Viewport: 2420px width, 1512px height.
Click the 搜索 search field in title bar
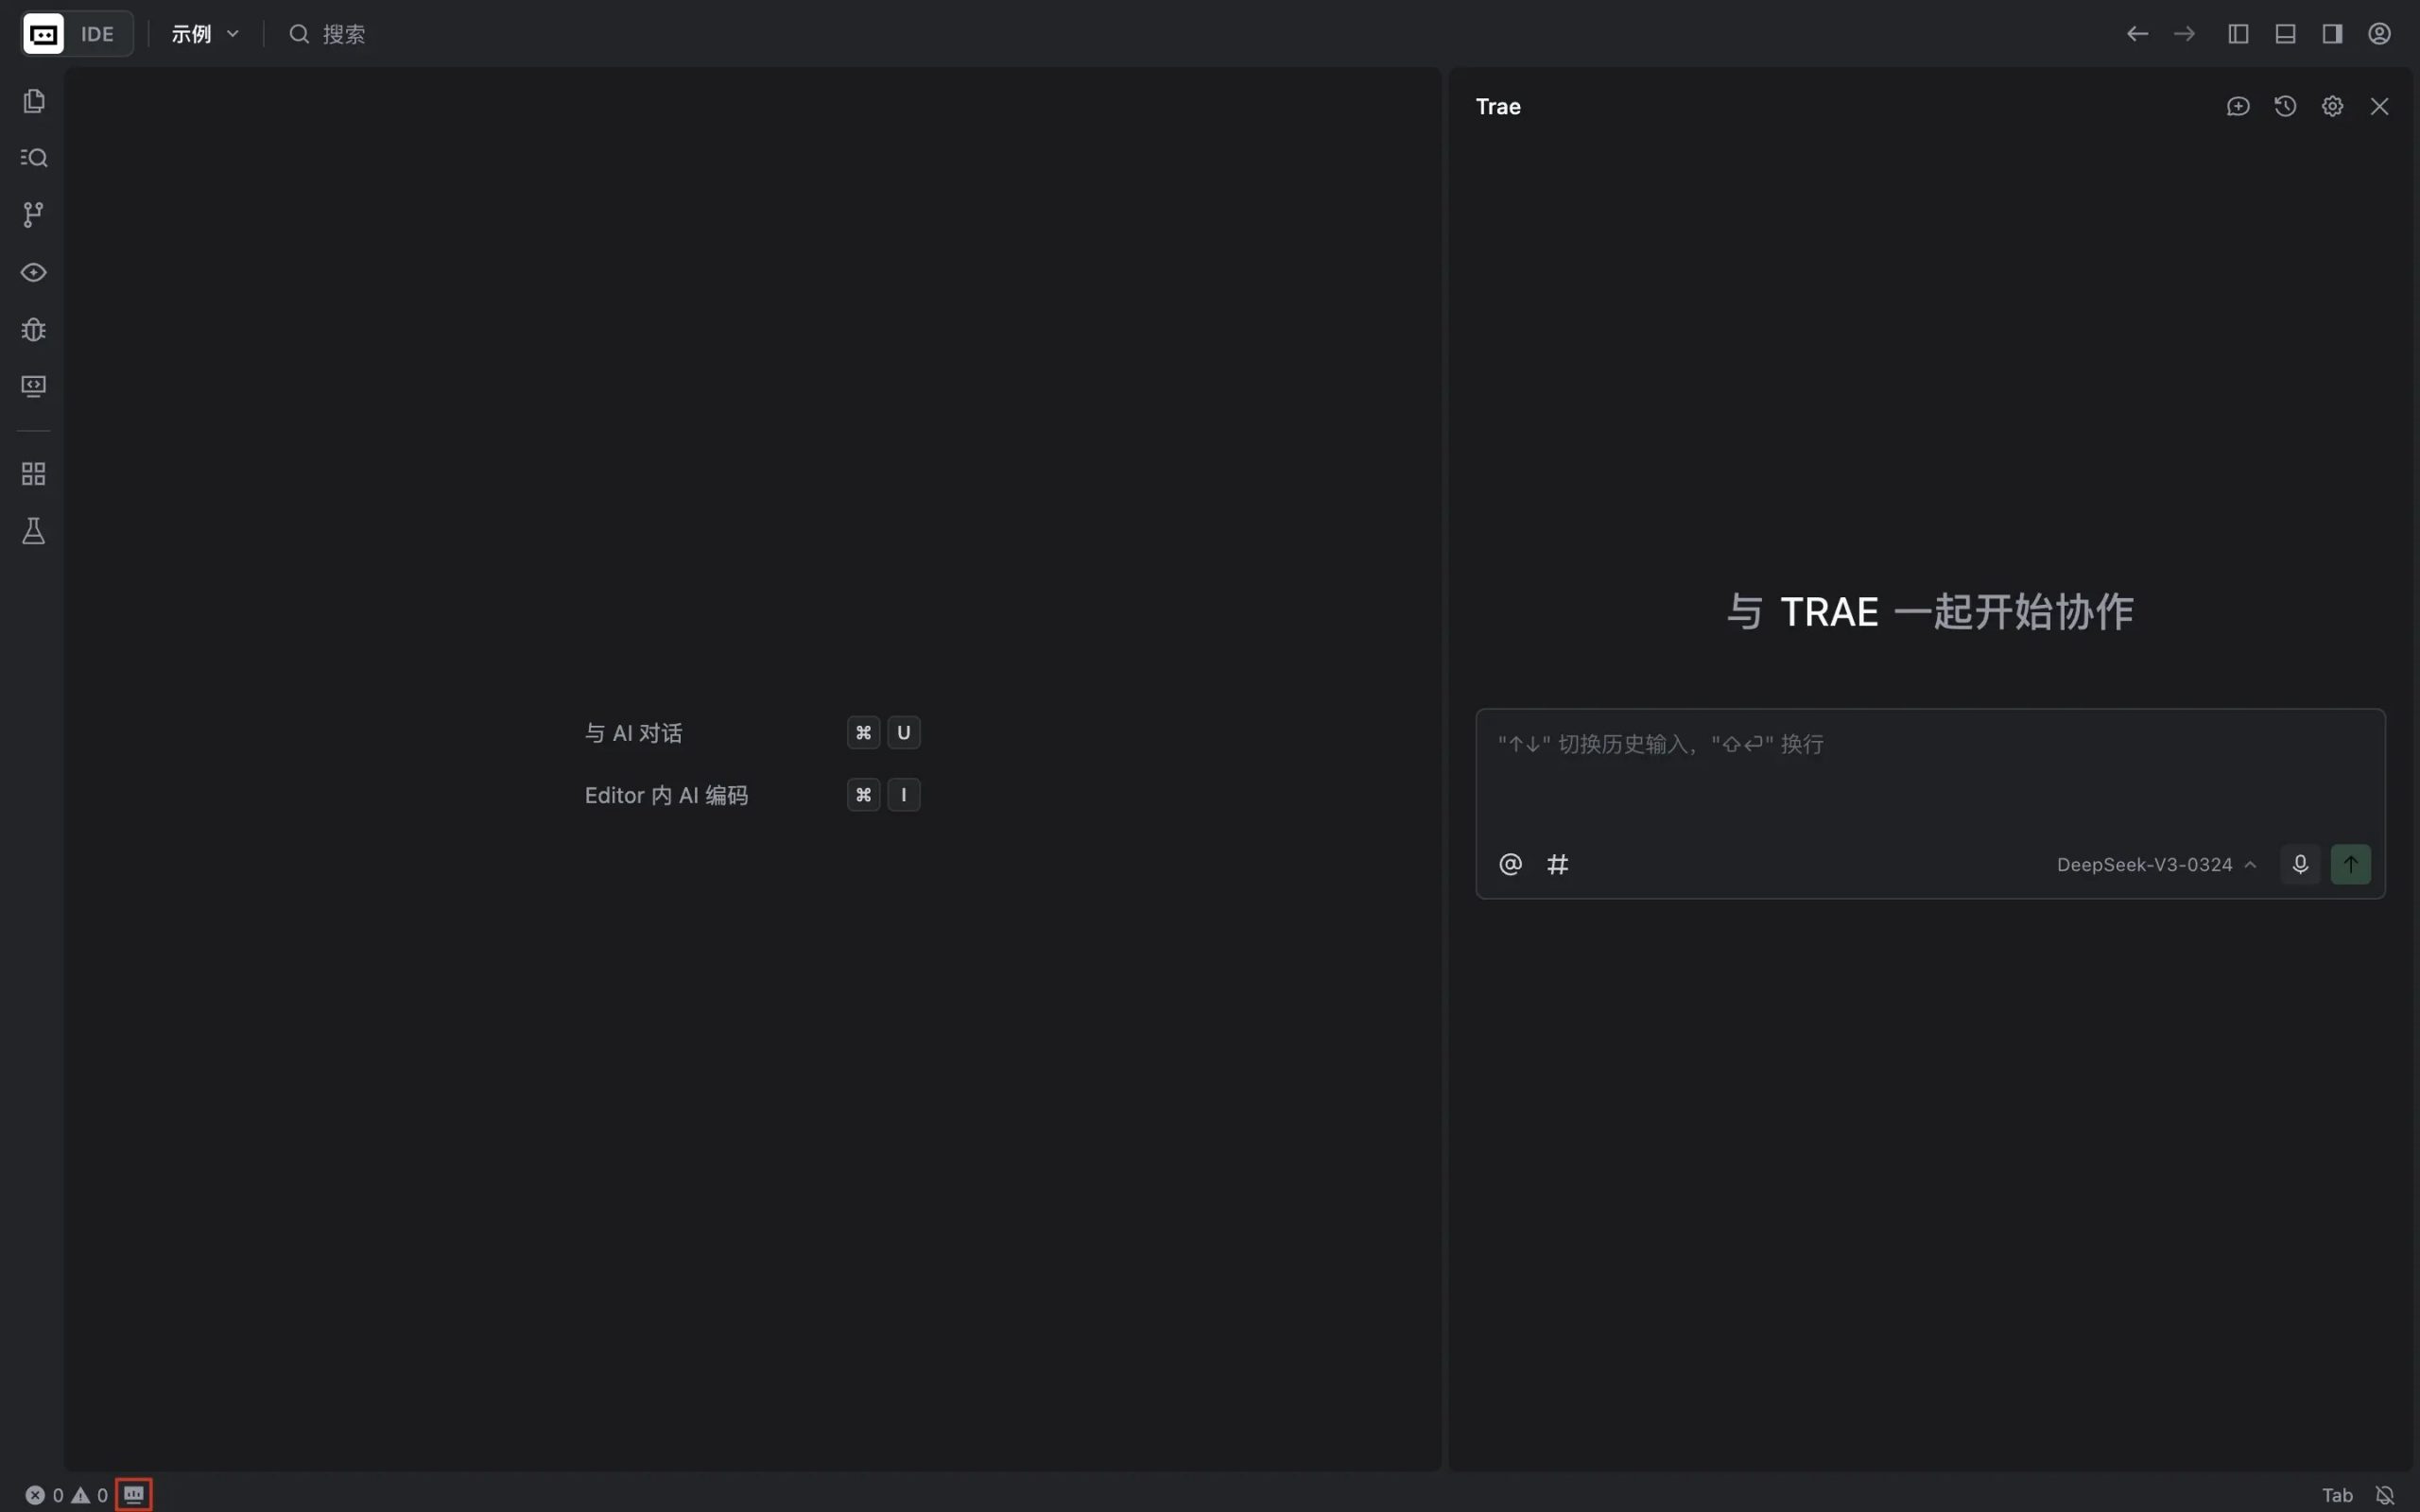click(x=328, y=34)
